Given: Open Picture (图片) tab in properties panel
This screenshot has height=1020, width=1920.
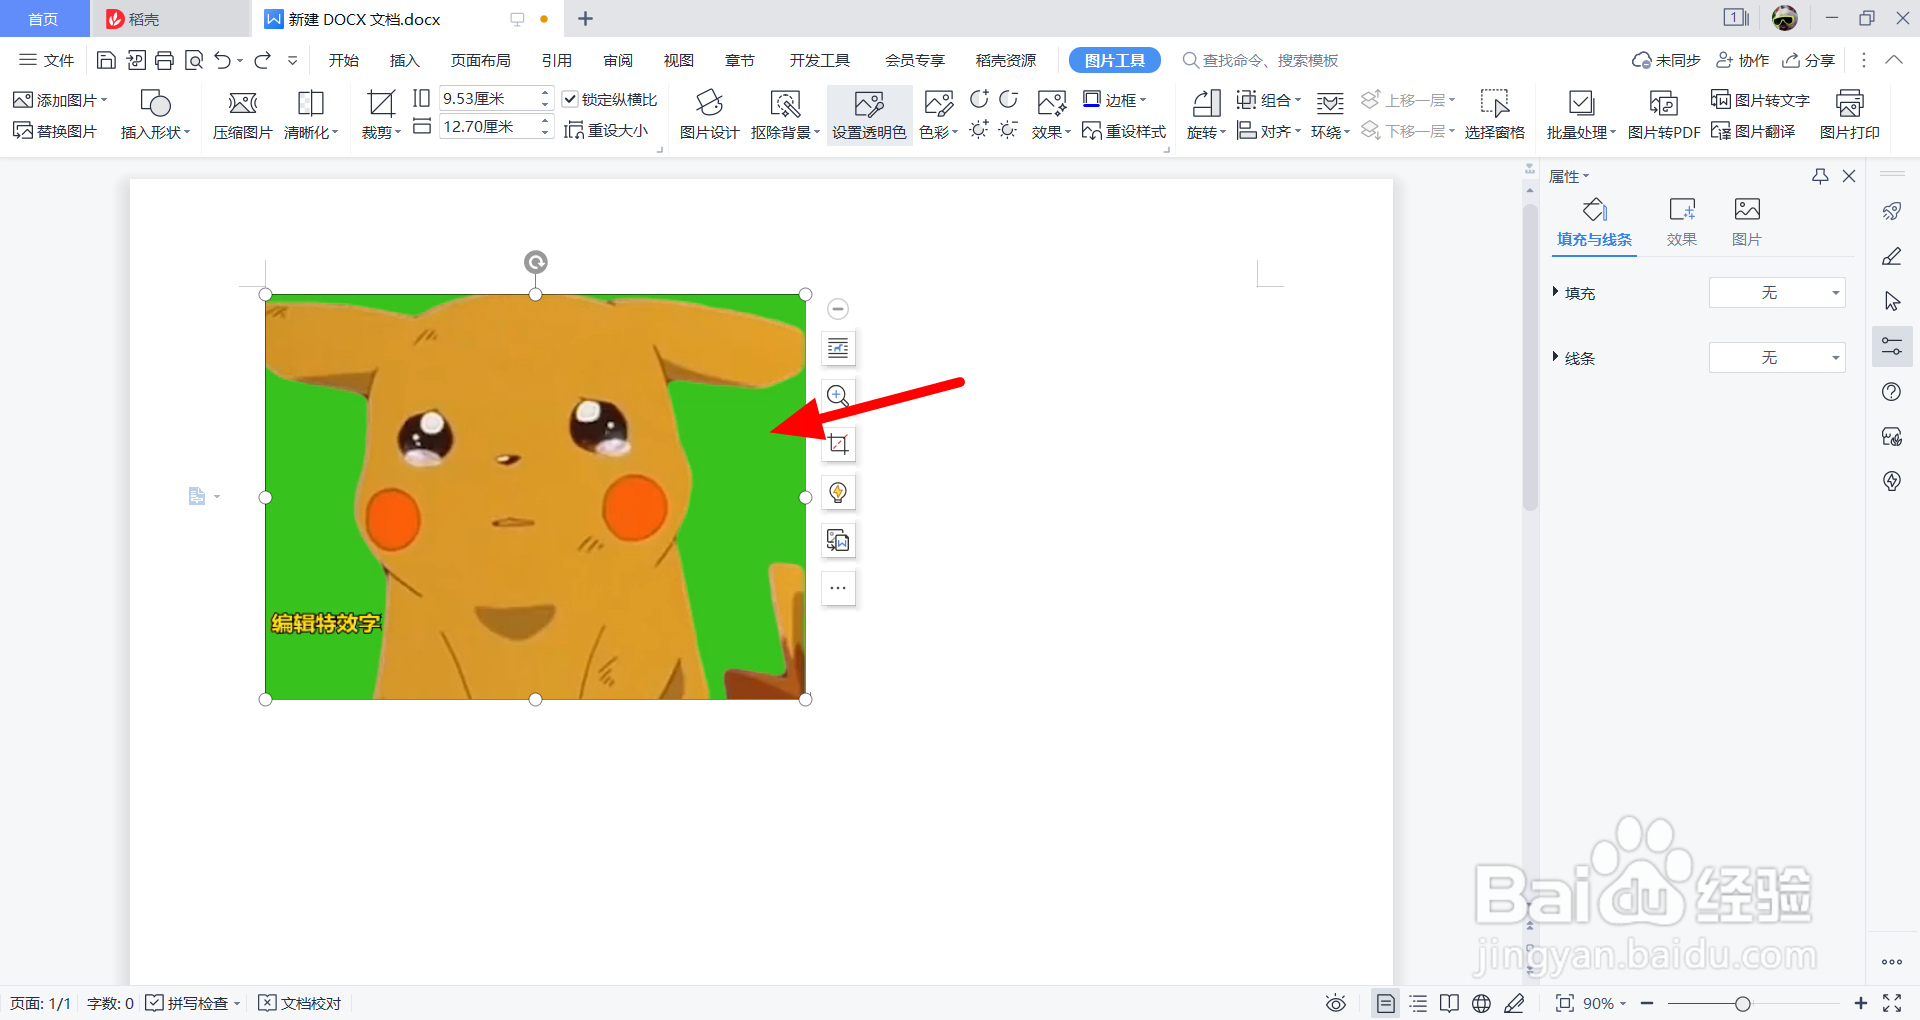Looking at the screenshot, I should coord(1747,222).
